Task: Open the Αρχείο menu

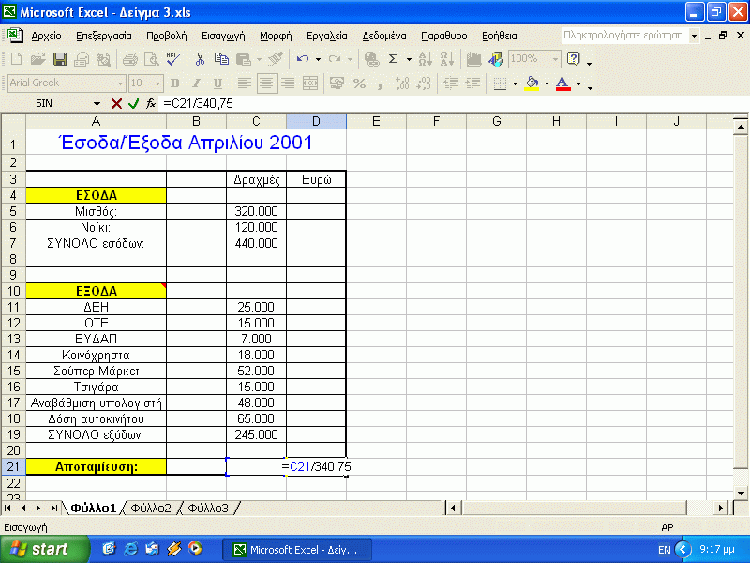Action: click(46, 36)
